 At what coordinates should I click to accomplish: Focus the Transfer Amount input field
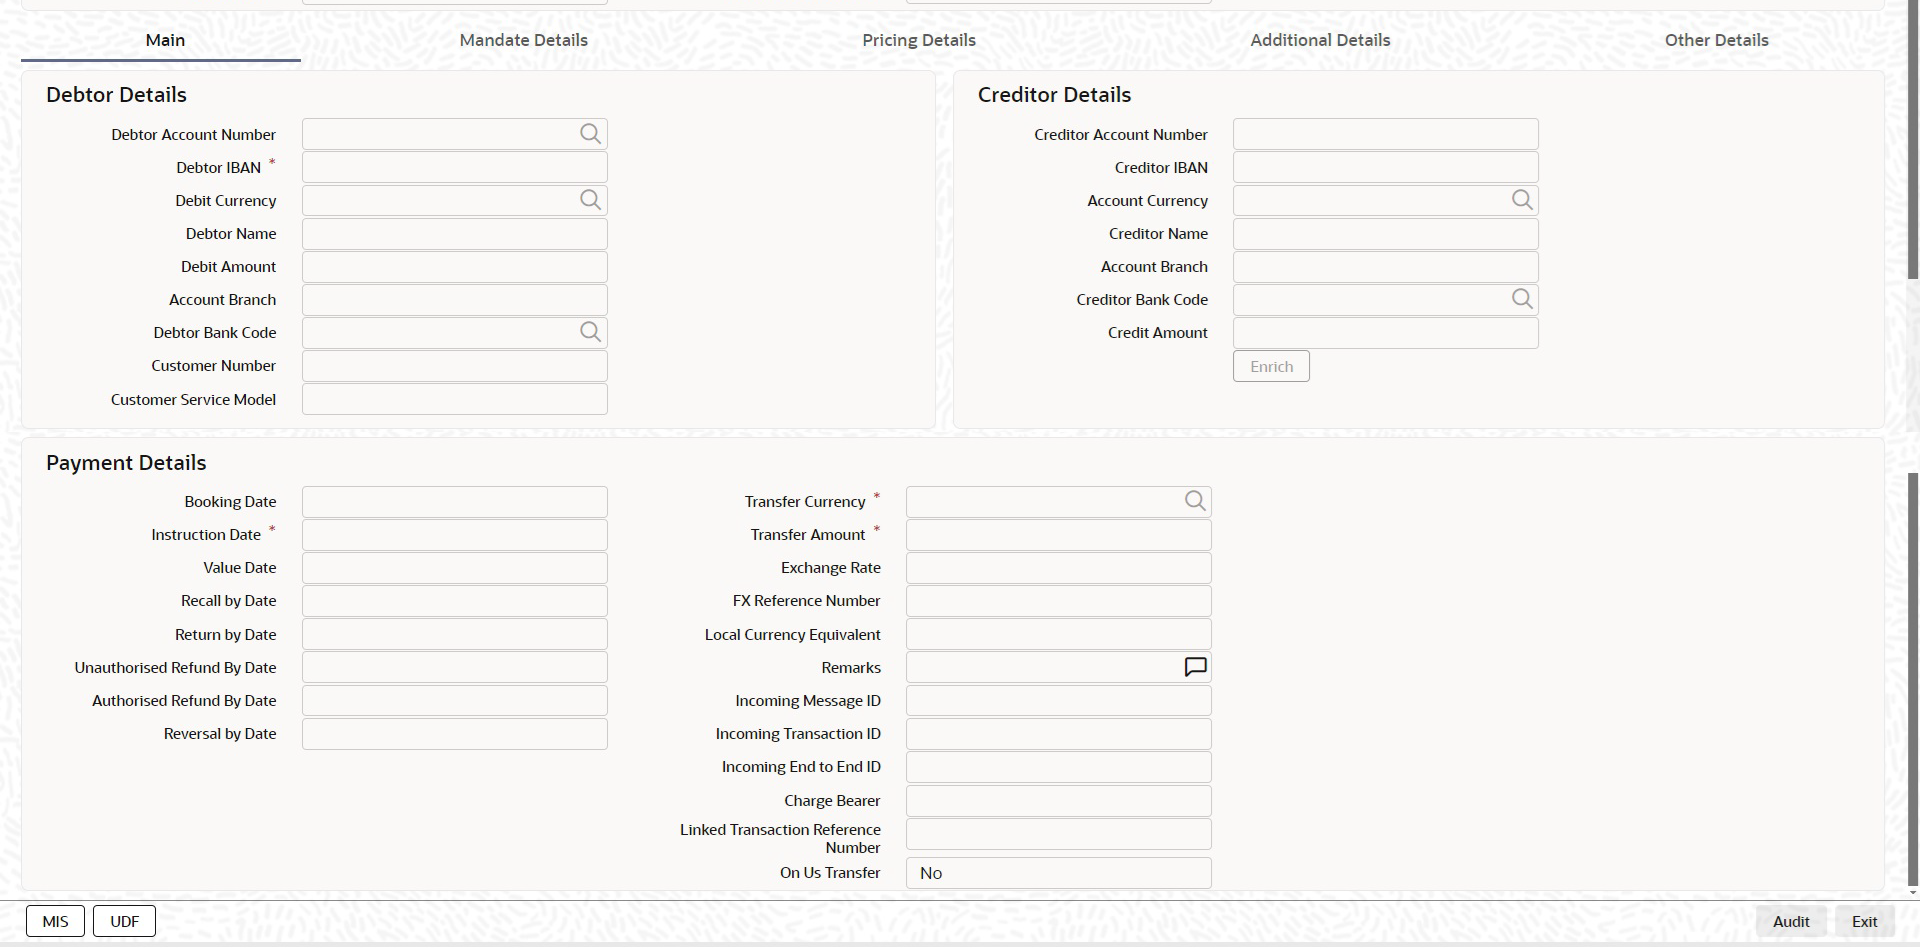pyautogui.click(x=1059, y=535)
